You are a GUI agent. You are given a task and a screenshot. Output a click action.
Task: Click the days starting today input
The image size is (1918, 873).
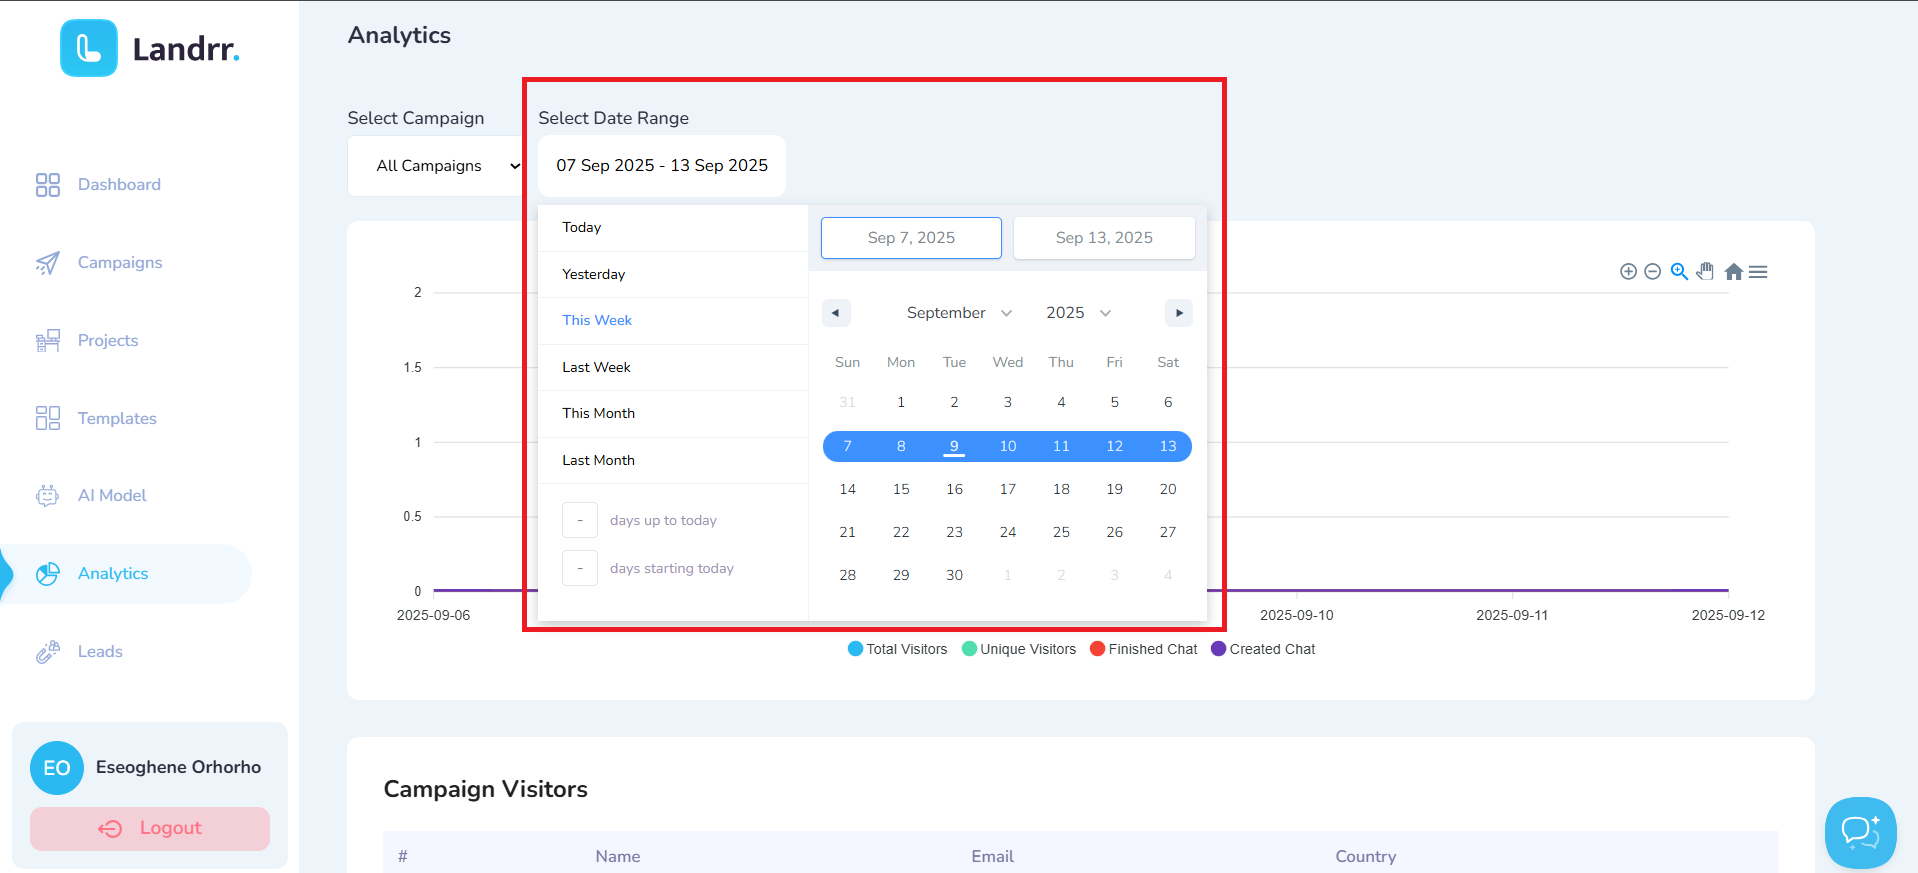pyautogui.click(x=580, y=568)
